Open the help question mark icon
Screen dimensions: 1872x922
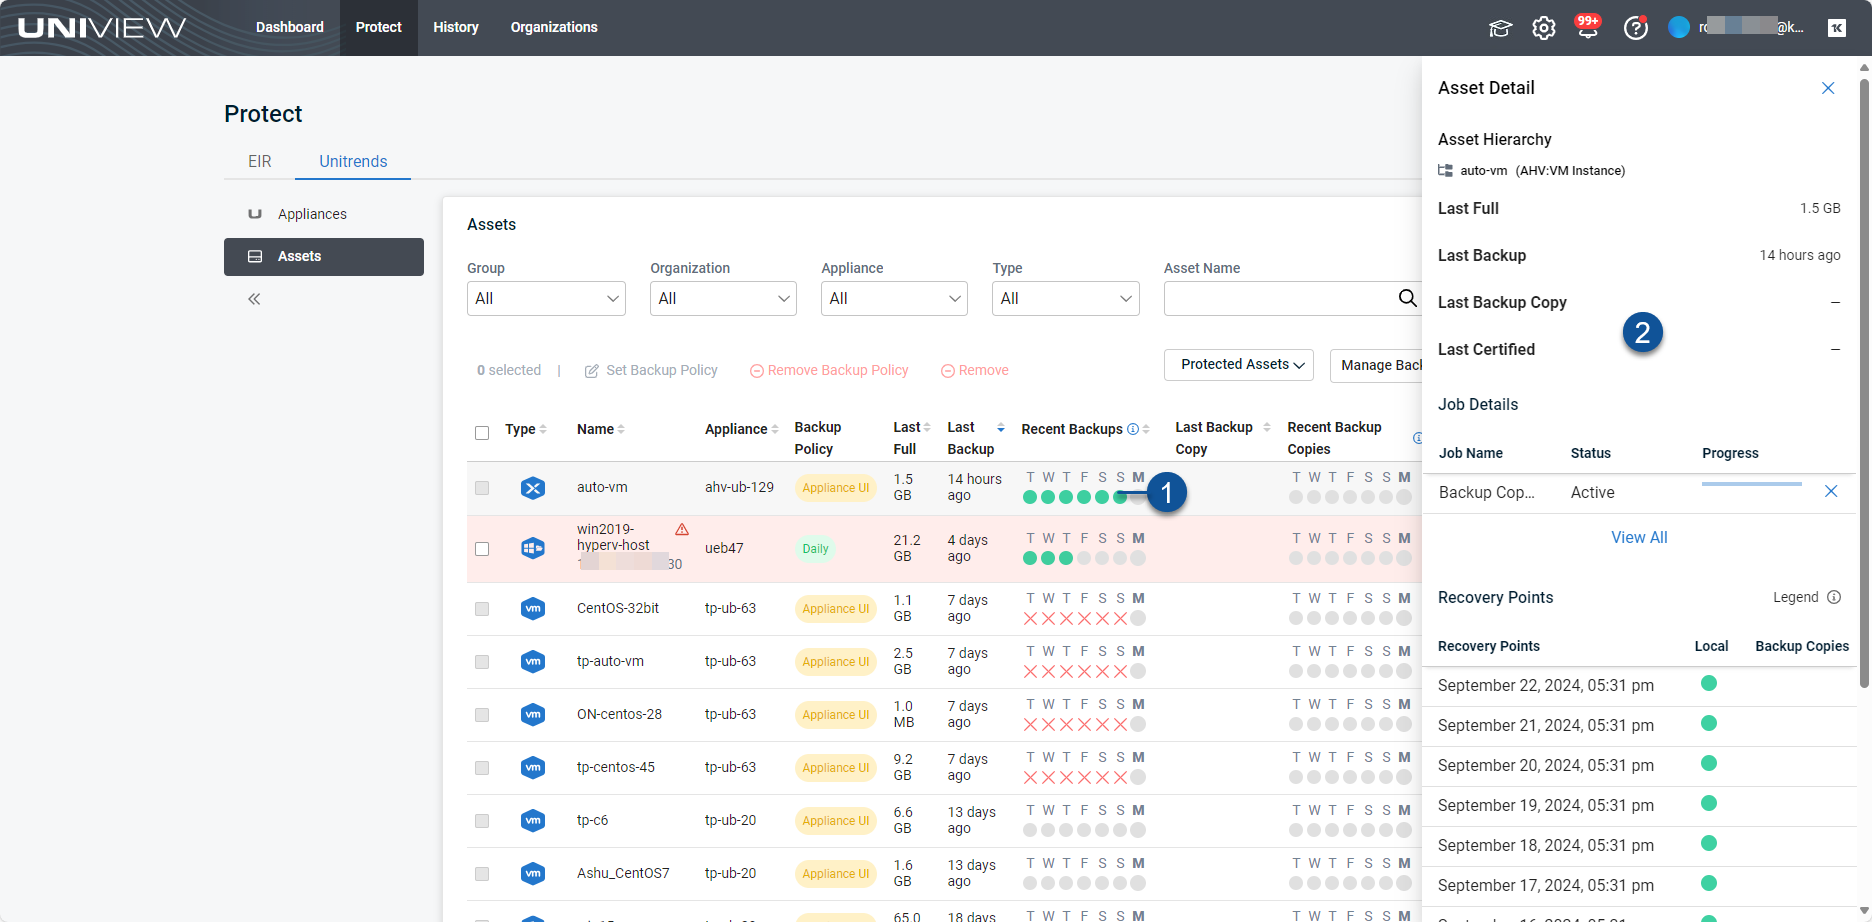pyautogui.click(x=1636, y=28)
